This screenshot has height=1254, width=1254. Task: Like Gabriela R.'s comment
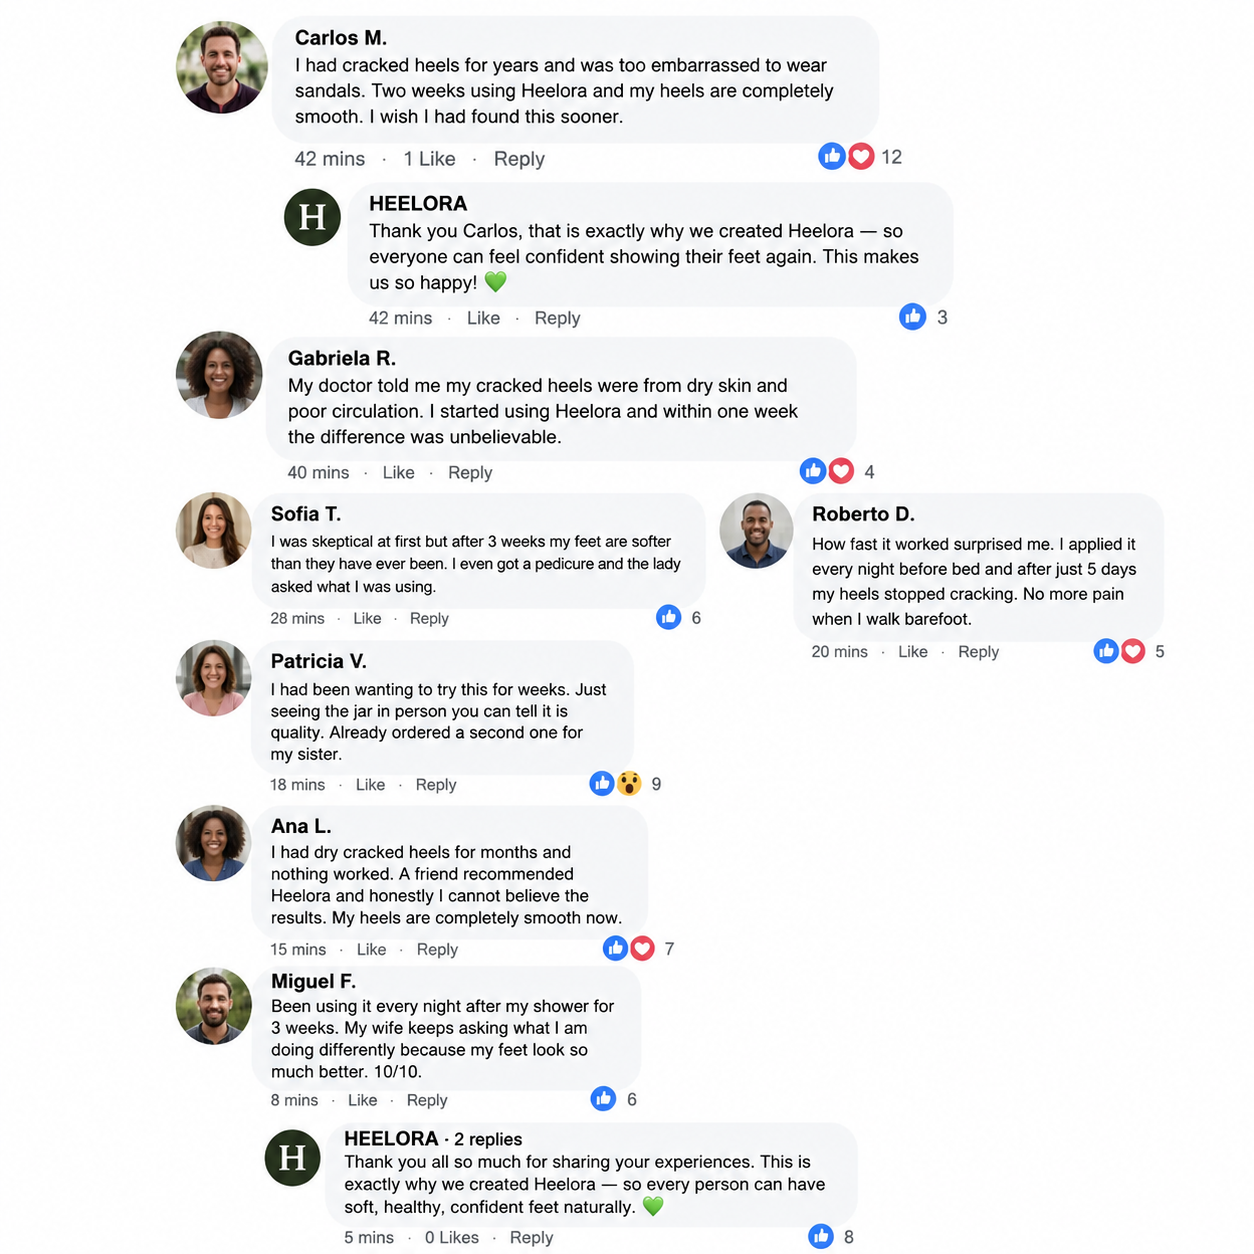coord(398,472)
